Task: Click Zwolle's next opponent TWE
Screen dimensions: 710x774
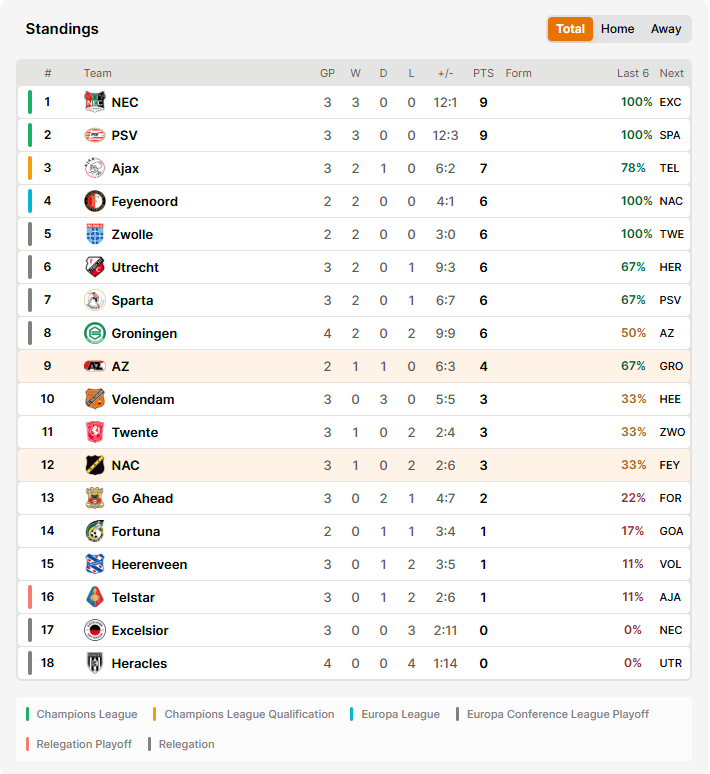Action: pos(671,234)
